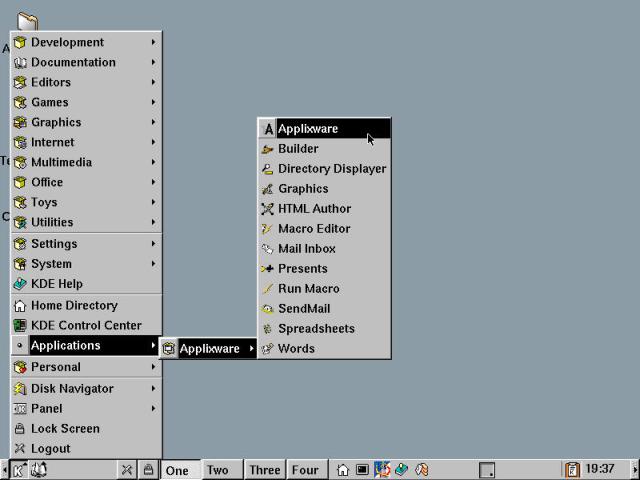This screenshot has width=640, height=480.
Task: Launch the terminal icon in the panel
Action: click(x=362, y=469)
